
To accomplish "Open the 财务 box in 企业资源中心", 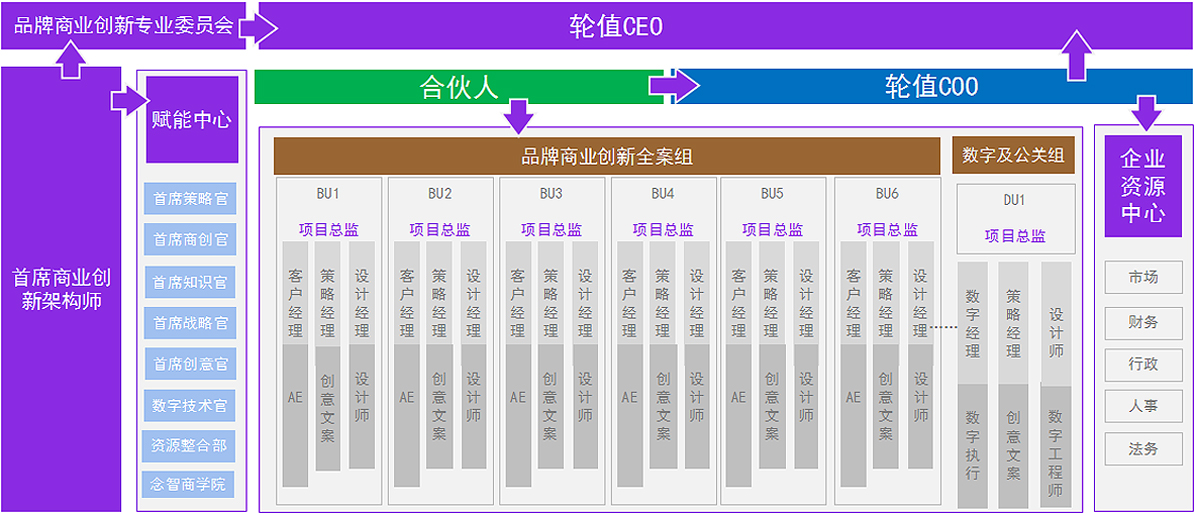I will (1143, 322).
